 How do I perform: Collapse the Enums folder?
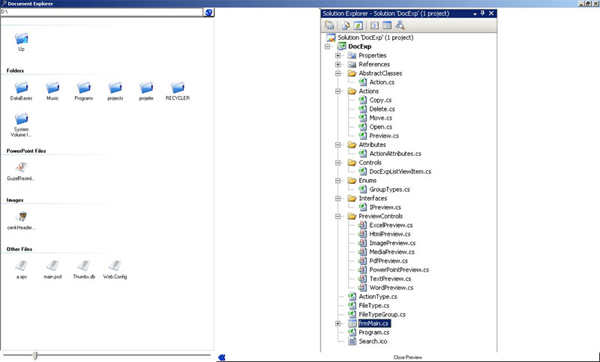[x=338, y=180]
